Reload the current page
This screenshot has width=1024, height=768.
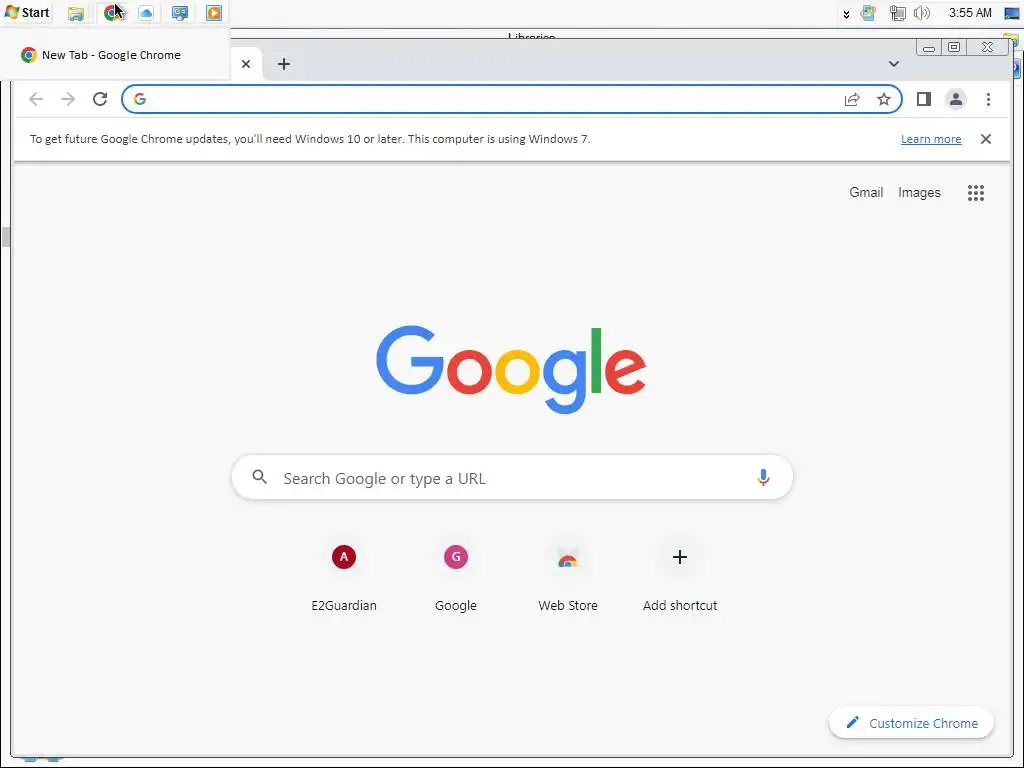click(100, 99)
